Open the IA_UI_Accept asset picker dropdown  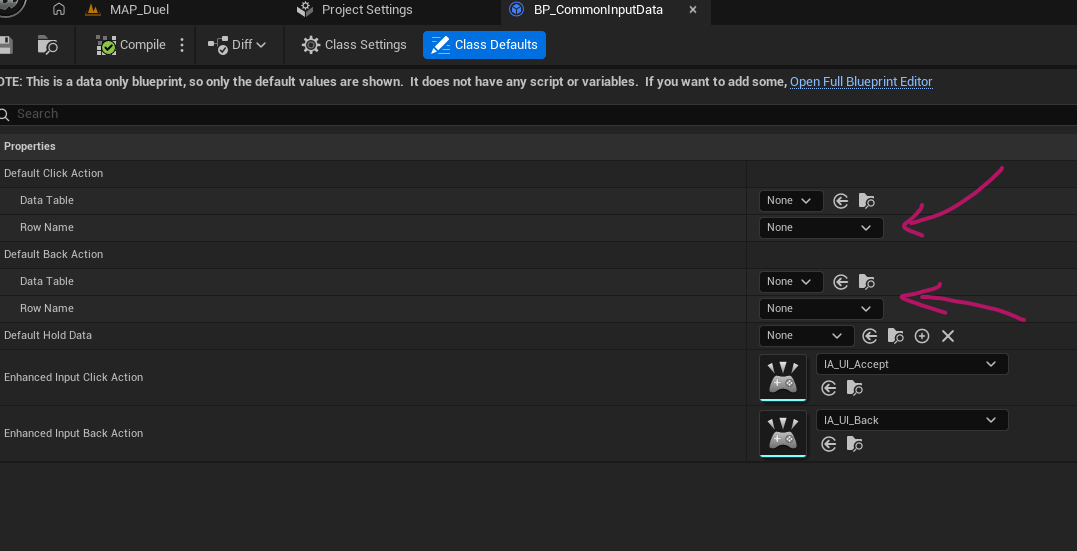[912, 365]
